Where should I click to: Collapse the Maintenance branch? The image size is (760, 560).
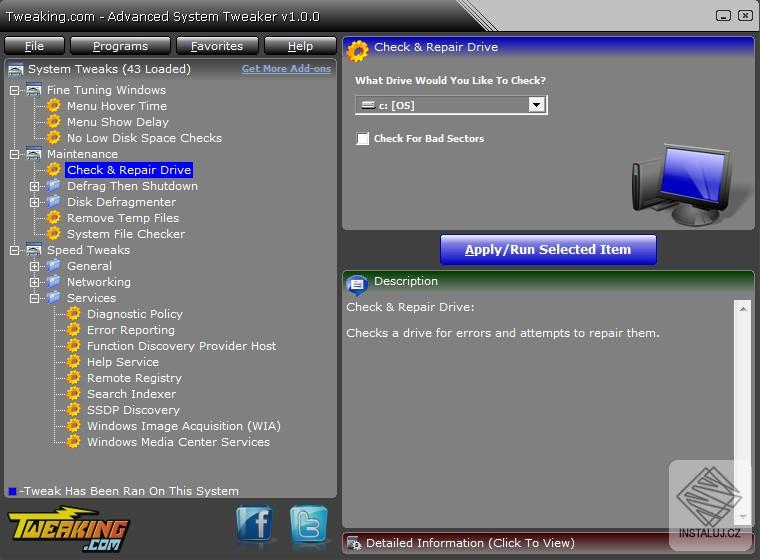coord(15,154)
